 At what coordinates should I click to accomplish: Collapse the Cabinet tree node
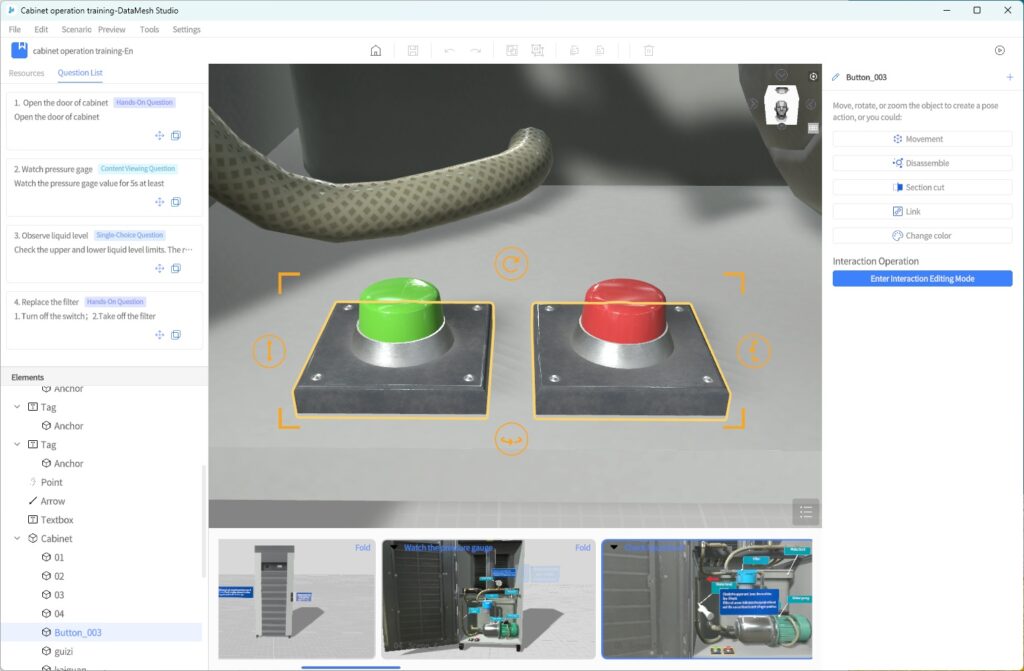click(17, 539)
